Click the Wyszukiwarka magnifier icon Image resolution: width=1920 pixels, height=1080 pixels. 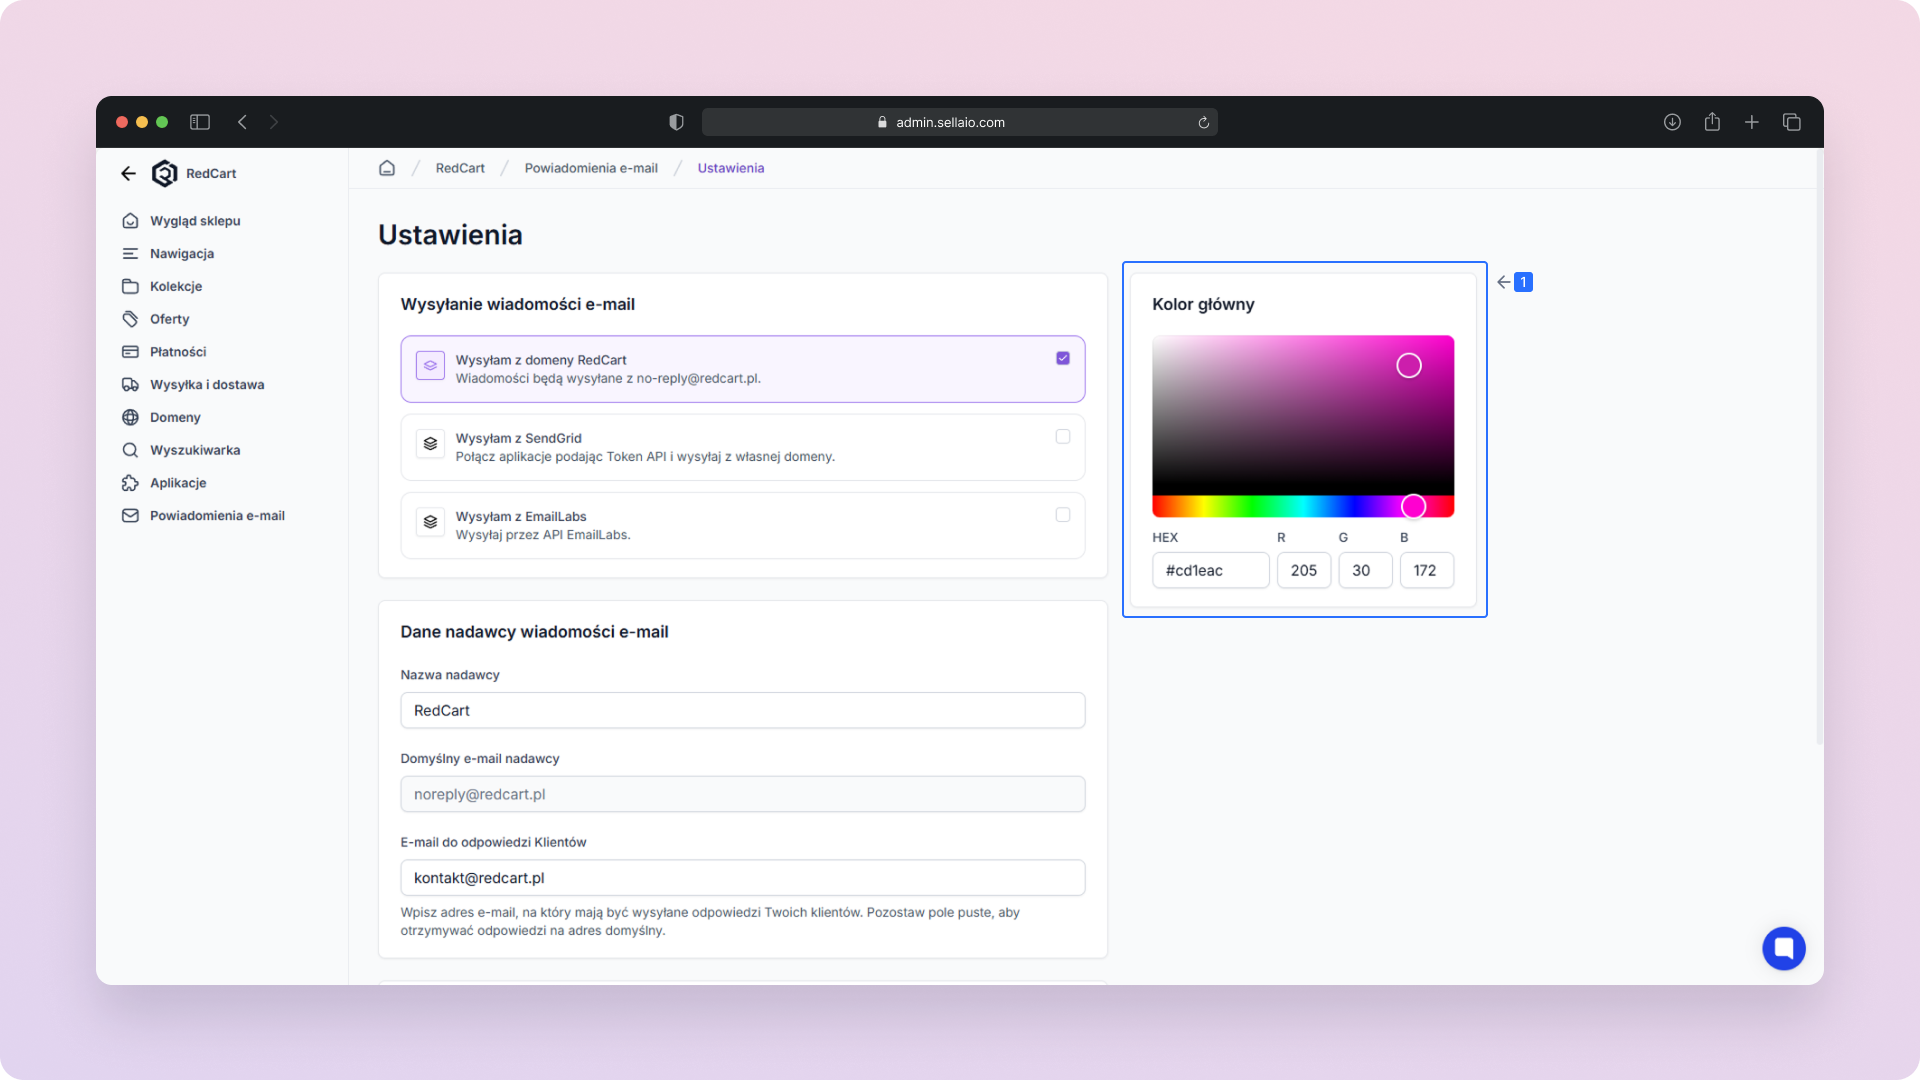(x=130, y=450)
